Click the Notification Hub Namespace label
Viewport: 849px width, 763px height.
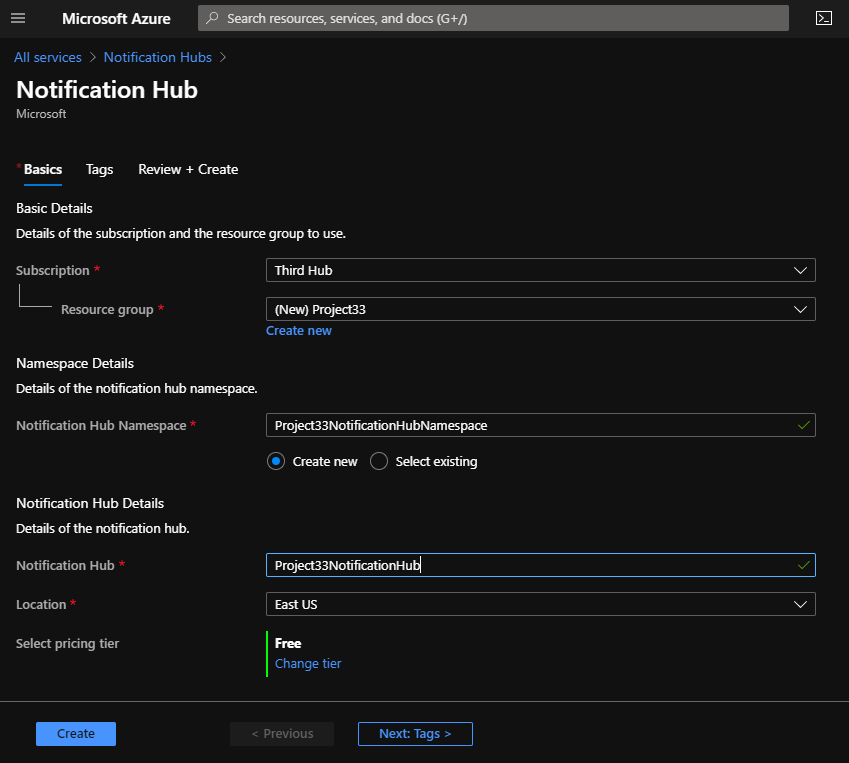(101, 426)
